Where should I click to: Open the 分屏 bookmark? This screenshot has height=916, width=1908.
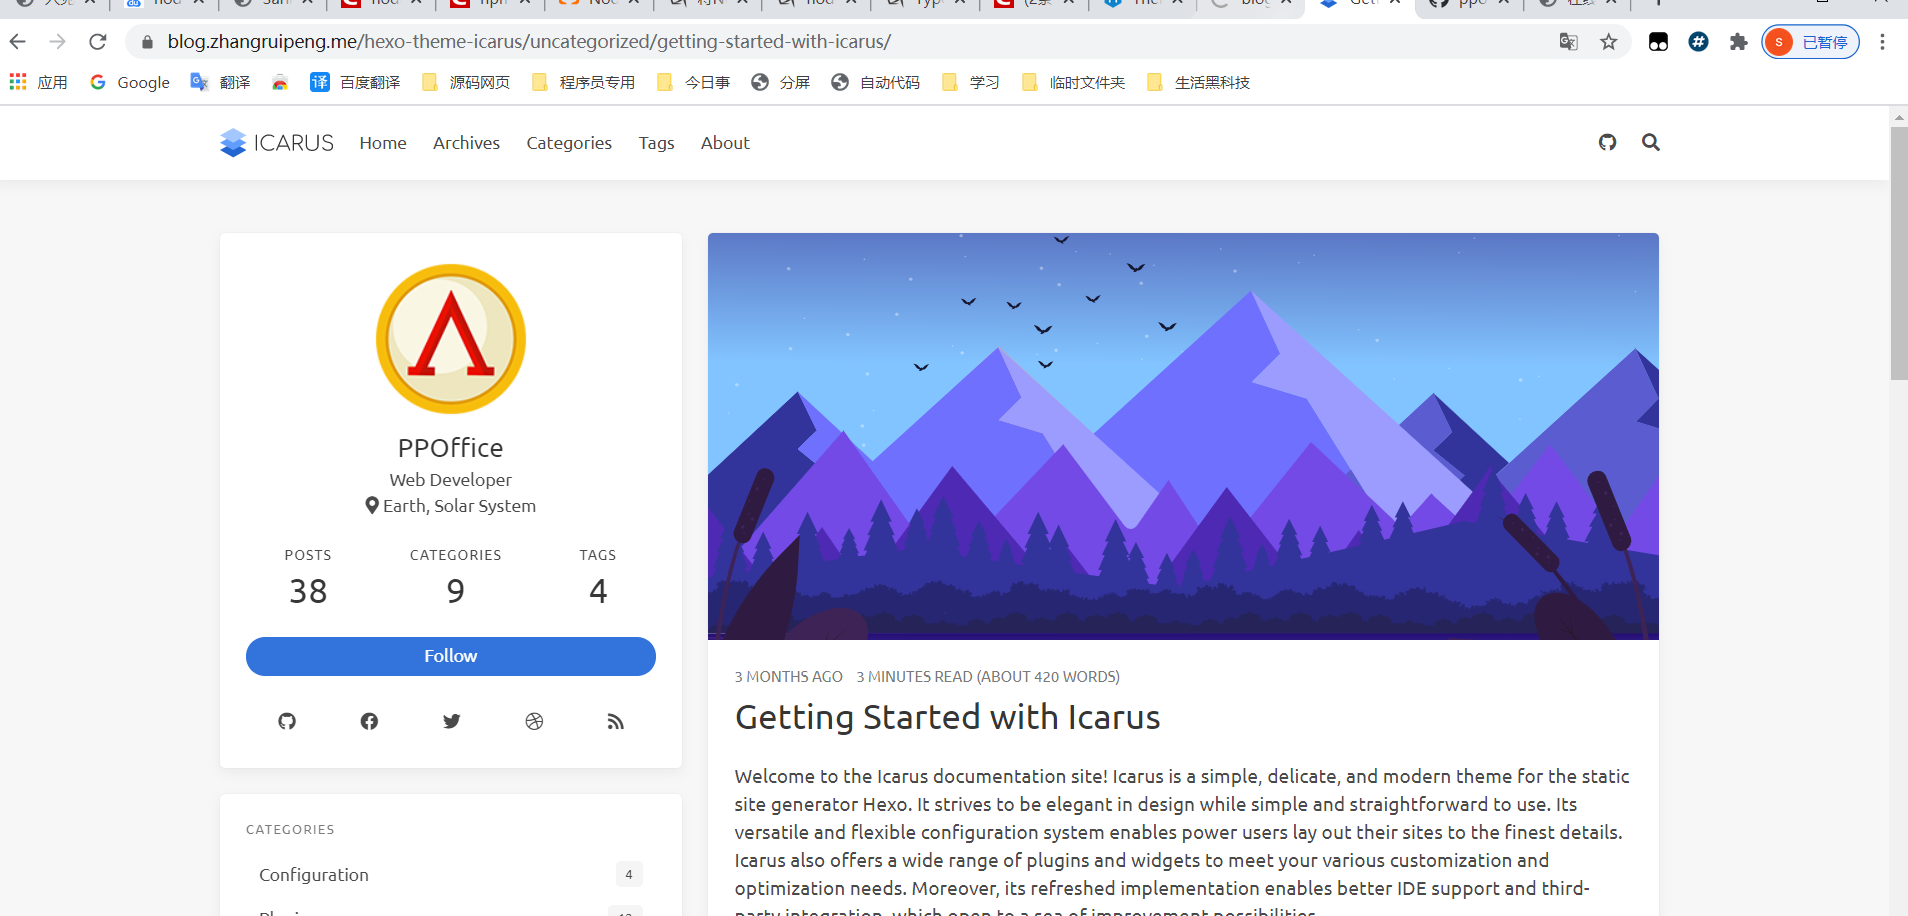(781, 82)
